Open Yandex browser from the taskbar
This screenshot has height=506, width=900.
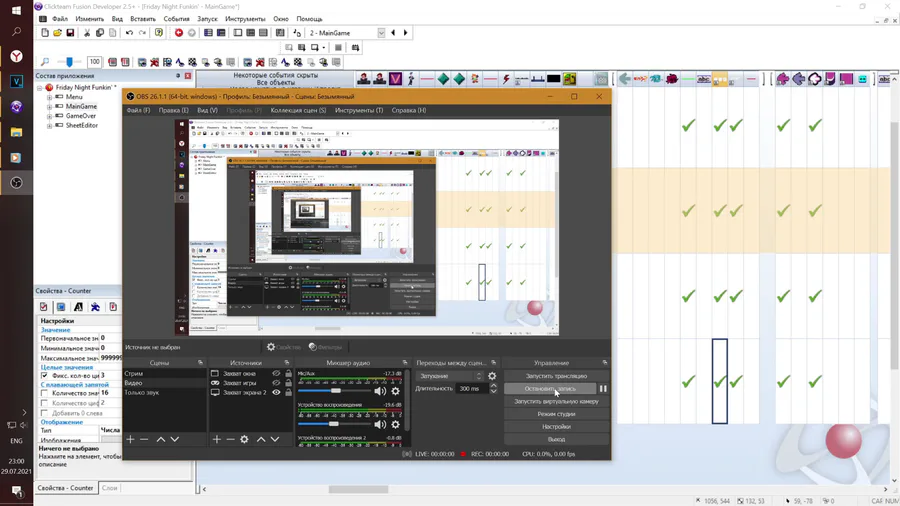coord(16,56)
